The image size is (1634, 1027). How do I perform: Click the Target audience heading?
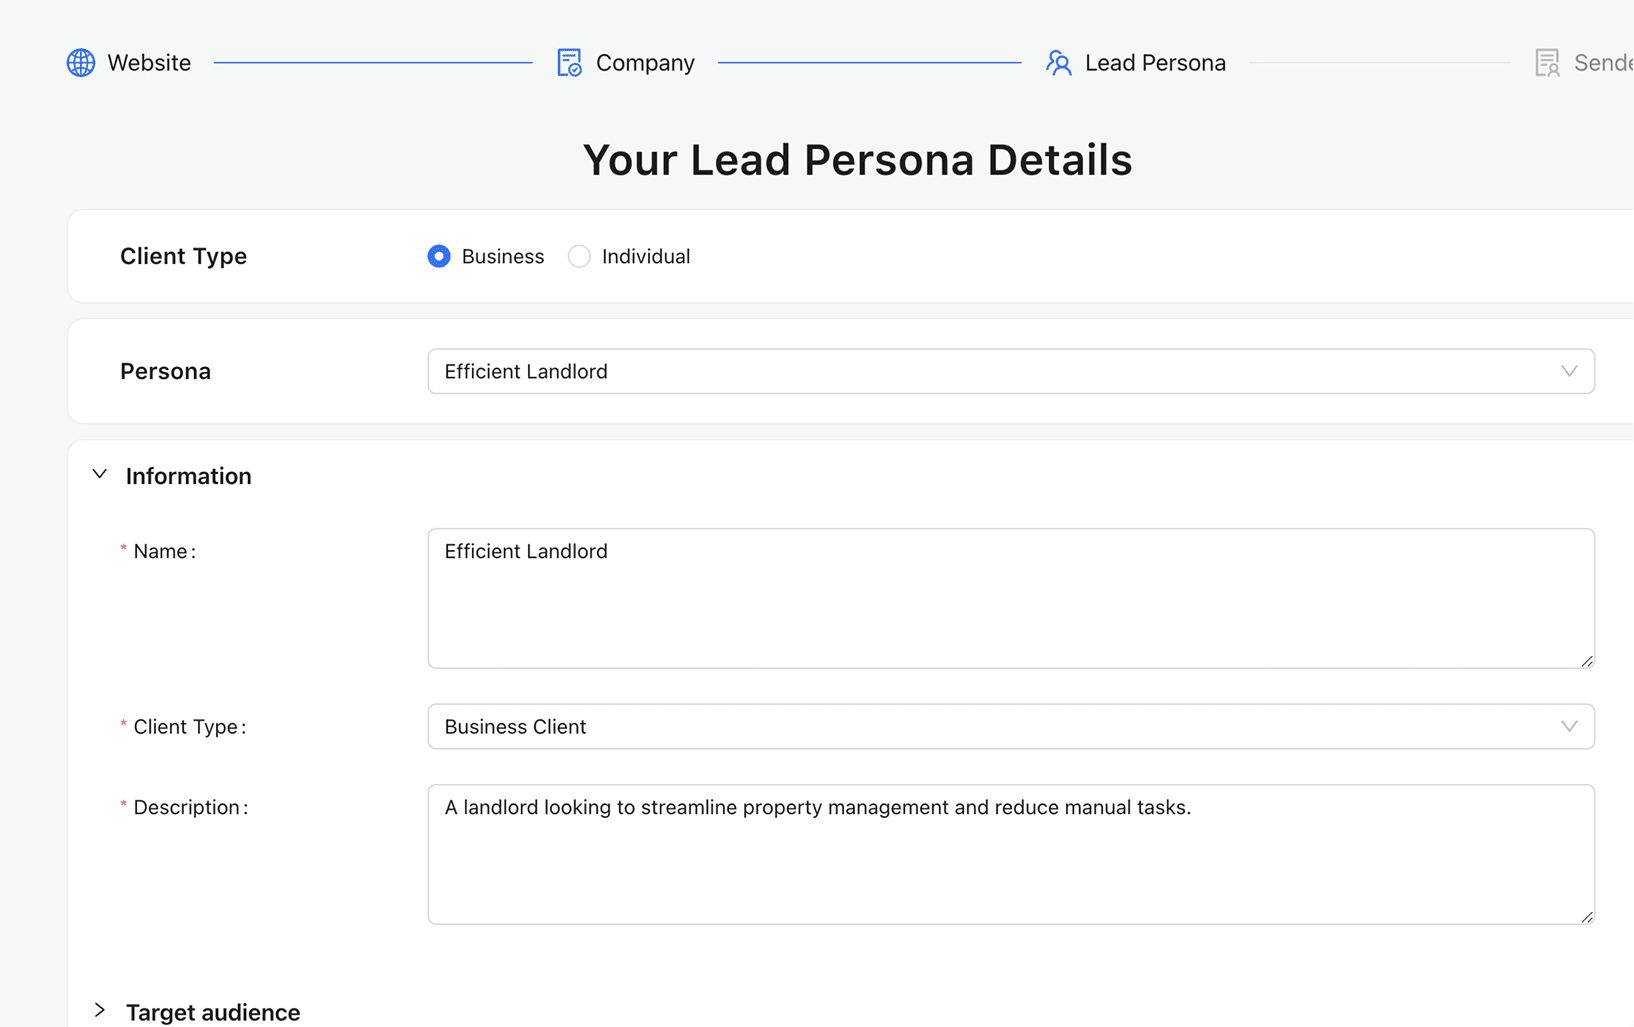[x=213, y=1012]
